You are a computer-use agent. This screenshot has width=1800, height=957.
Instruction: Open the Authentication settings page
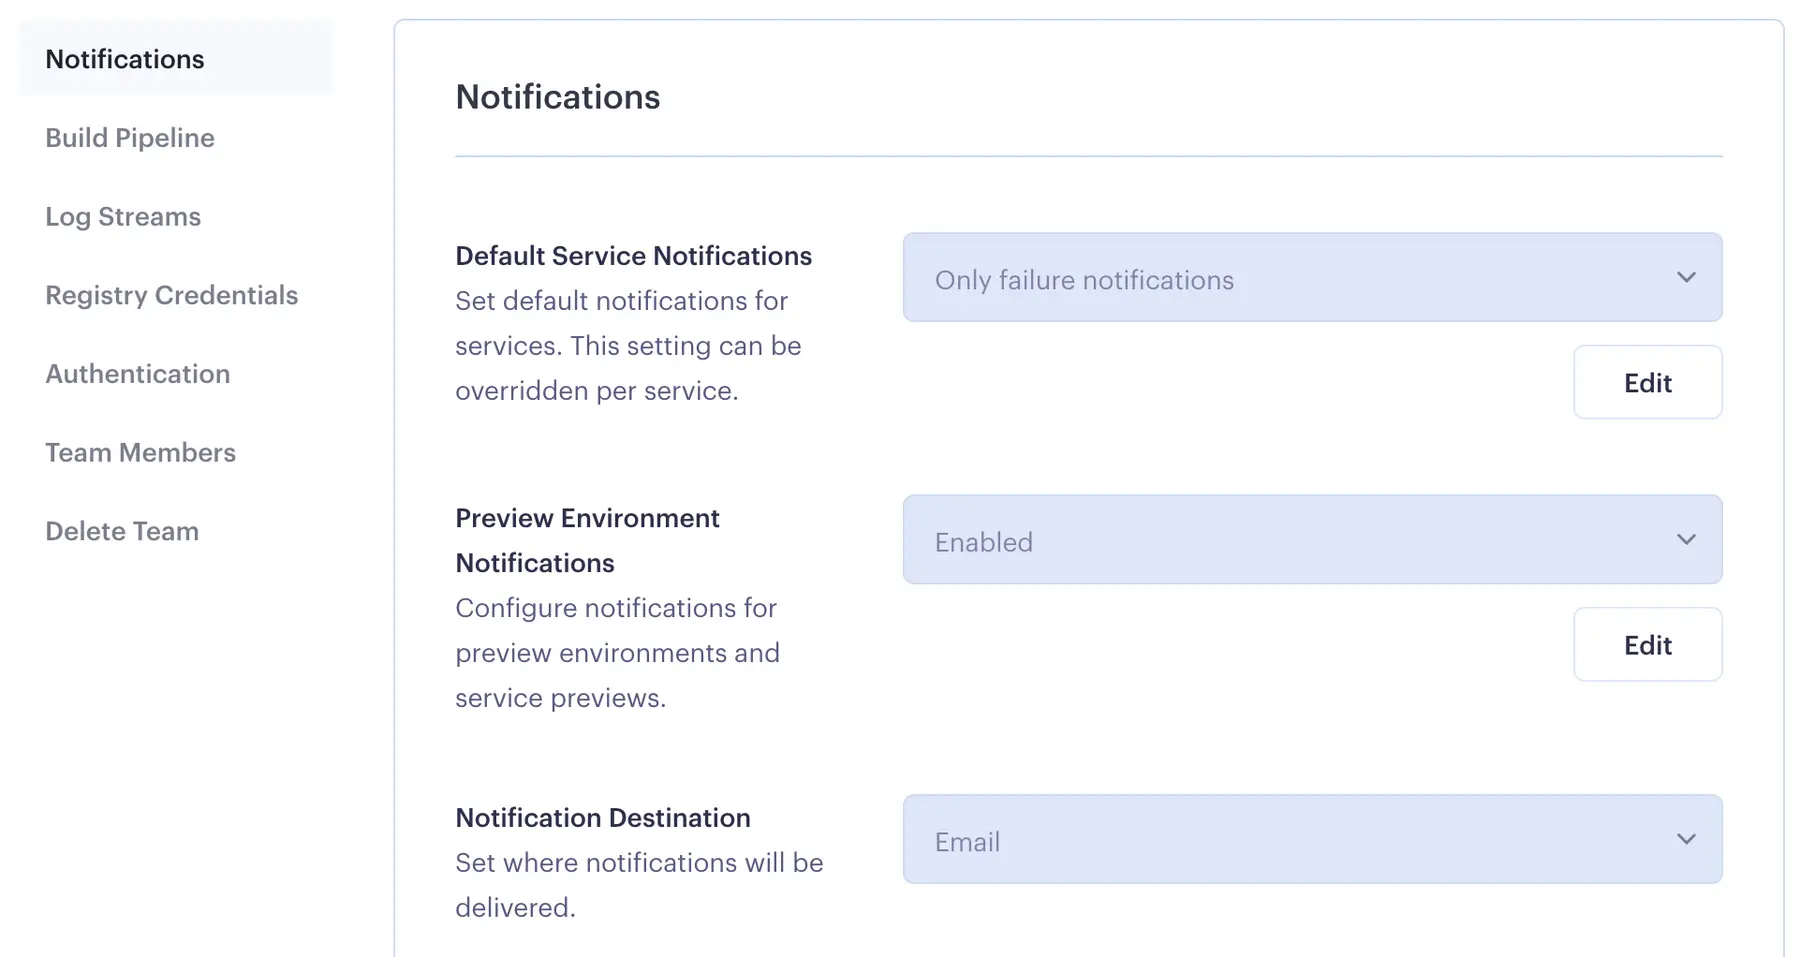tap(137, 373)
